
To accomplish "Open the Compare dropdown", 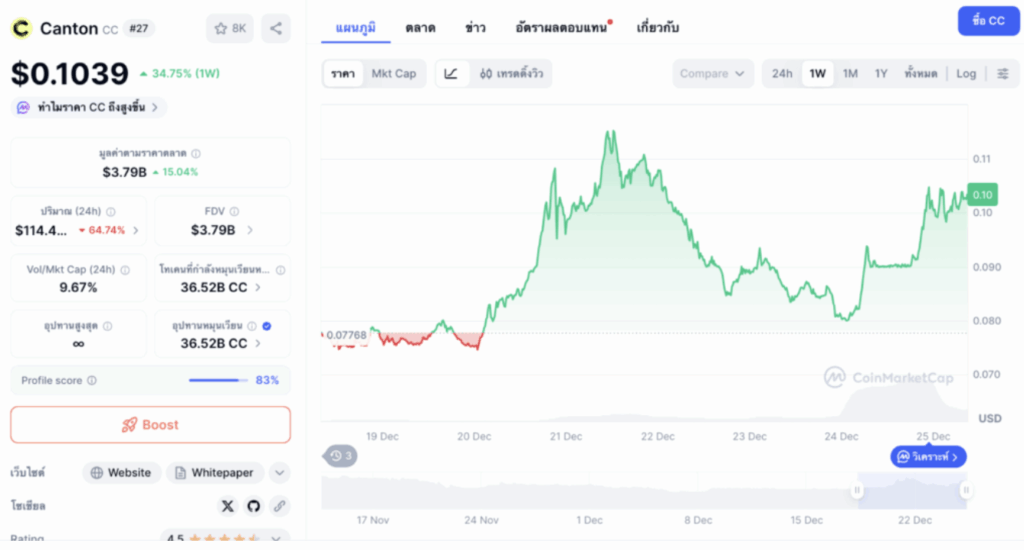I will [714, 73].
